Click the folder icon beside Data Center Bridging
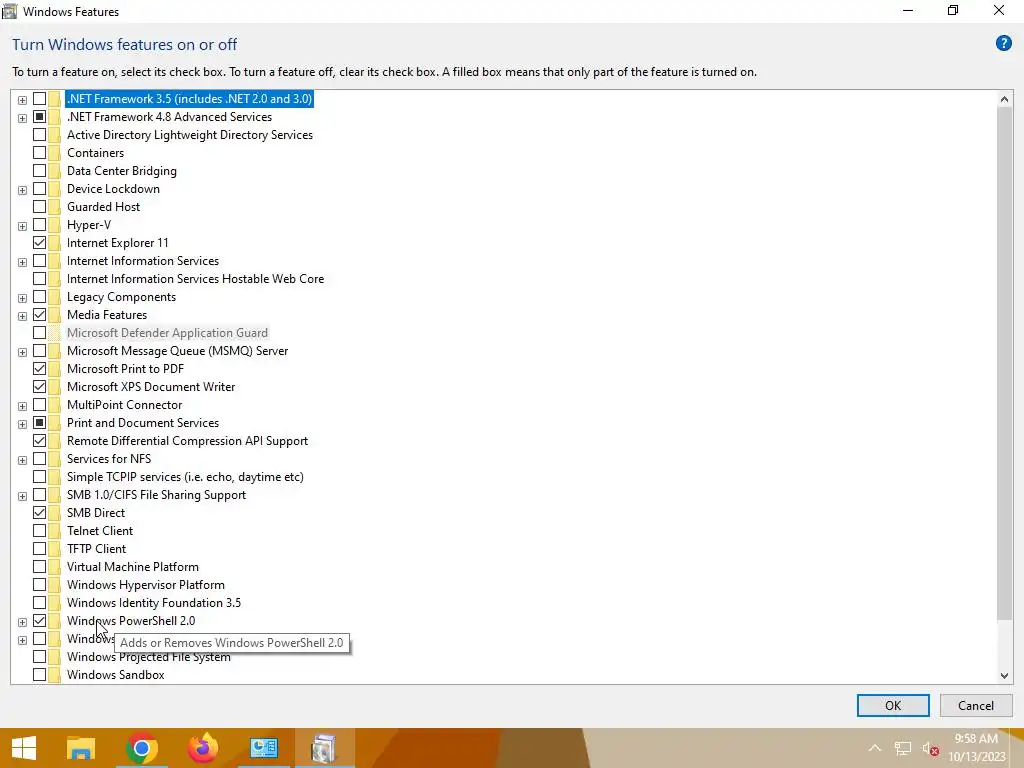 pos(55,171)
